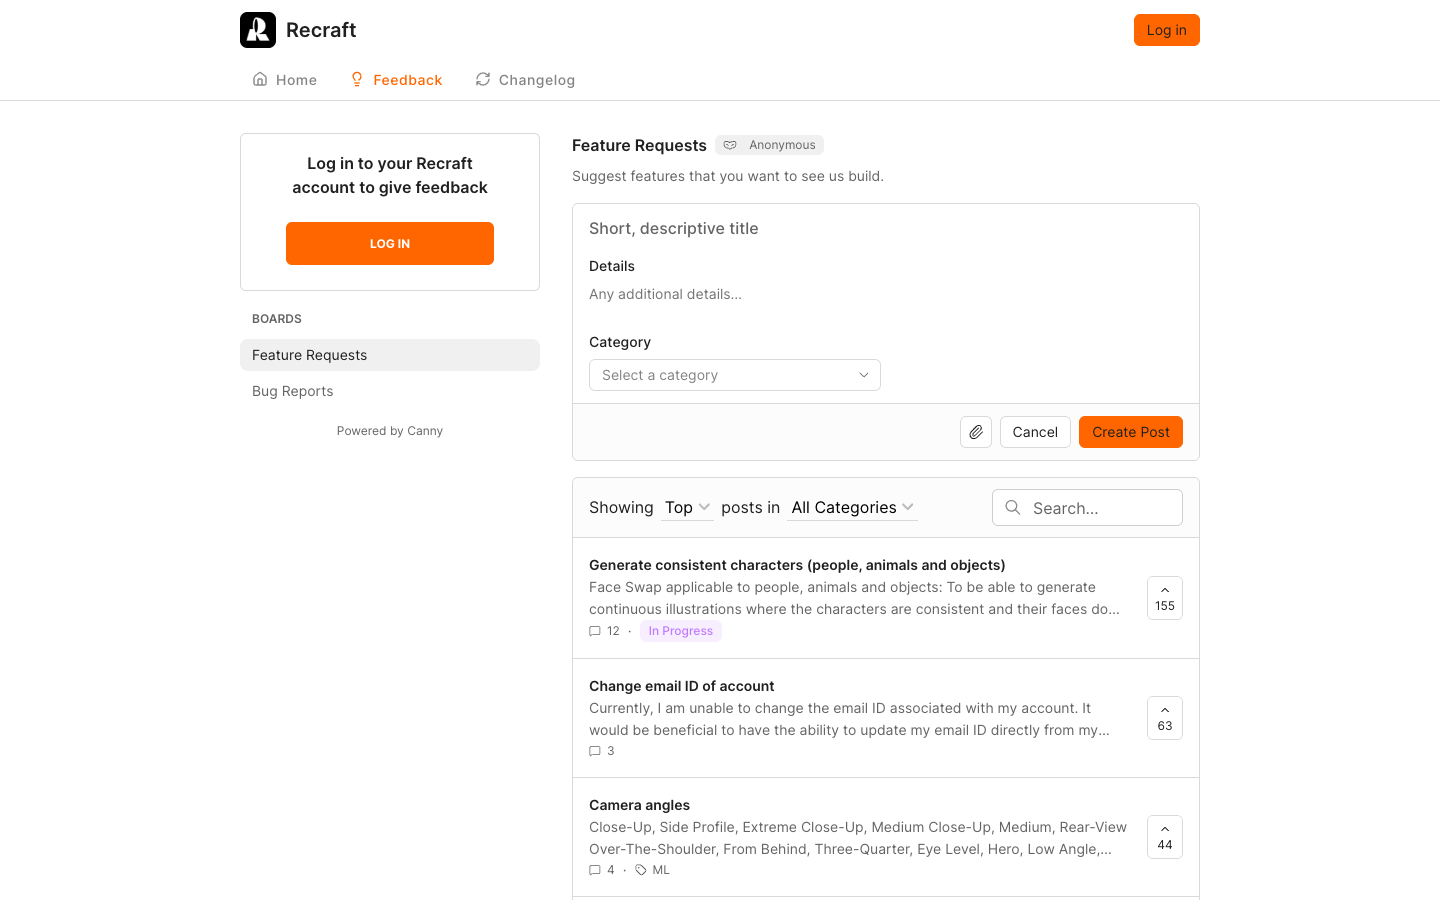
Task: Select the Feature Requests board
Action: tap(390, 355)
